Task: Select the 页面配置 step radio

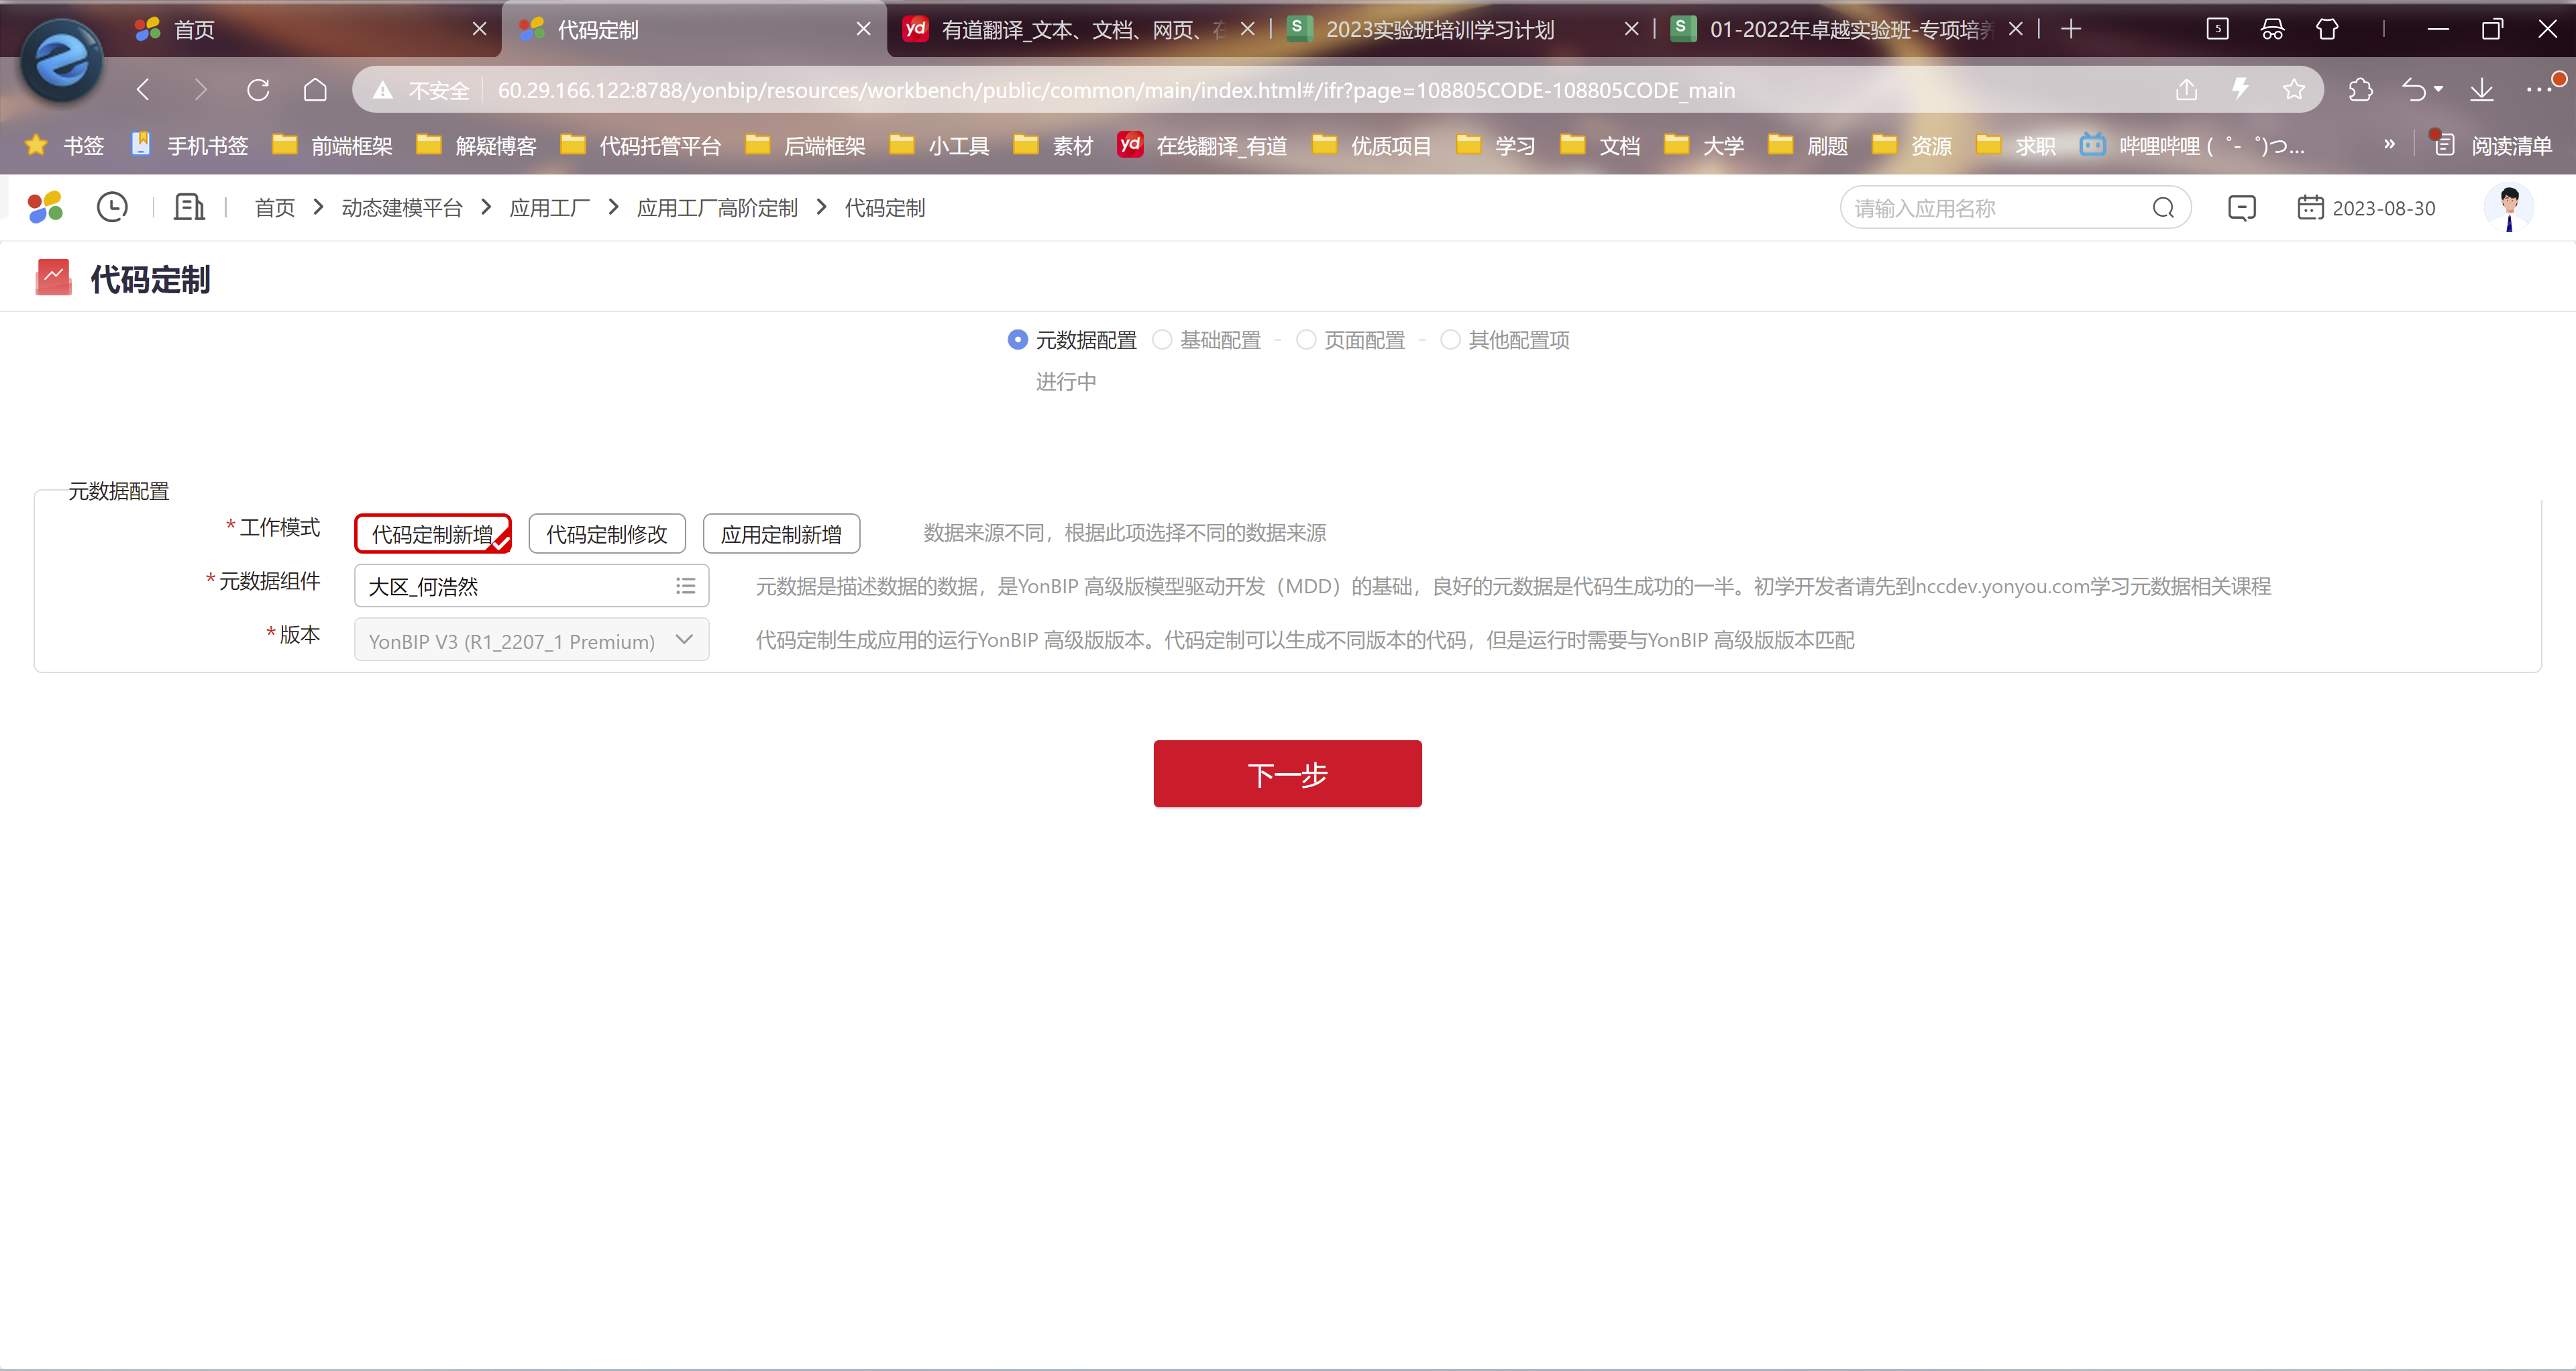Action: tap(1306, 340)
